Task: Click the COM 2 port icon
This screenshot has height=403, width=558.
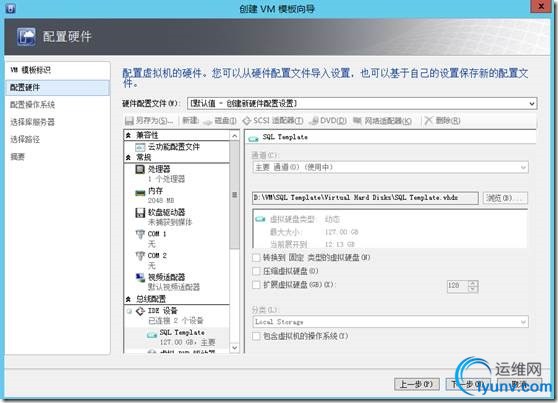Action: (x=140, y=256)
